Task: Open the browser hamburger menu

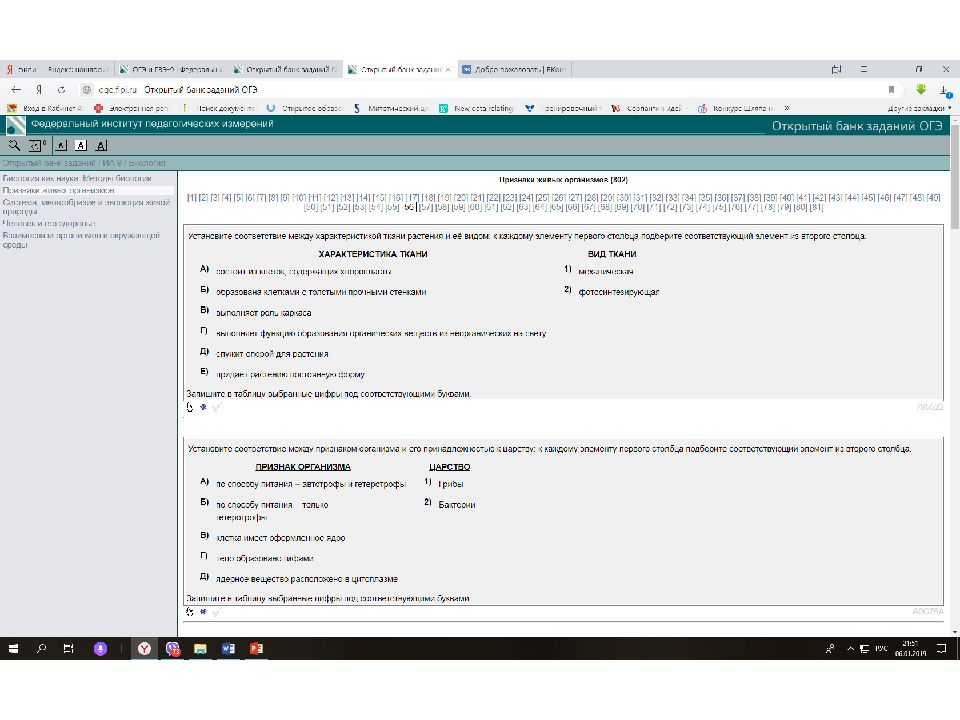Action: pyautogui.click(x=864, y=69)
